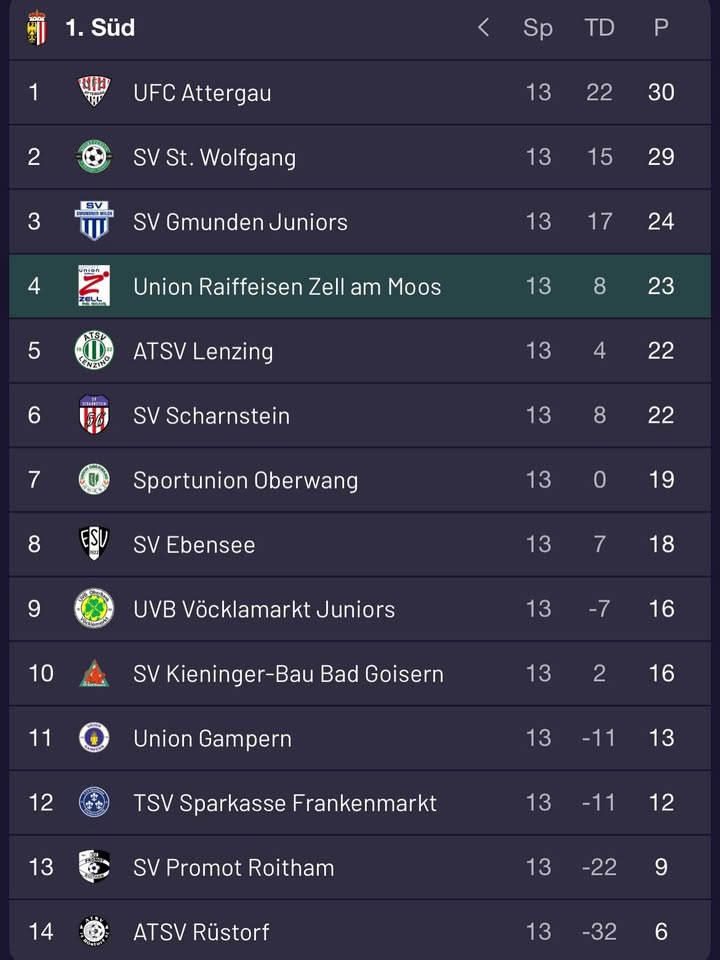Tap the 1. Süd league title
The image size is (720, 960).
tap(100, 28)
